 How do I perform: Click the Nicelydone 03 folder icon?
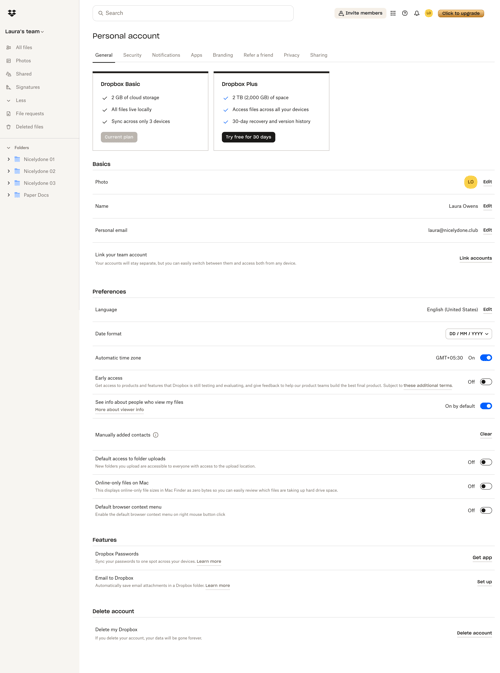[18, 183]
